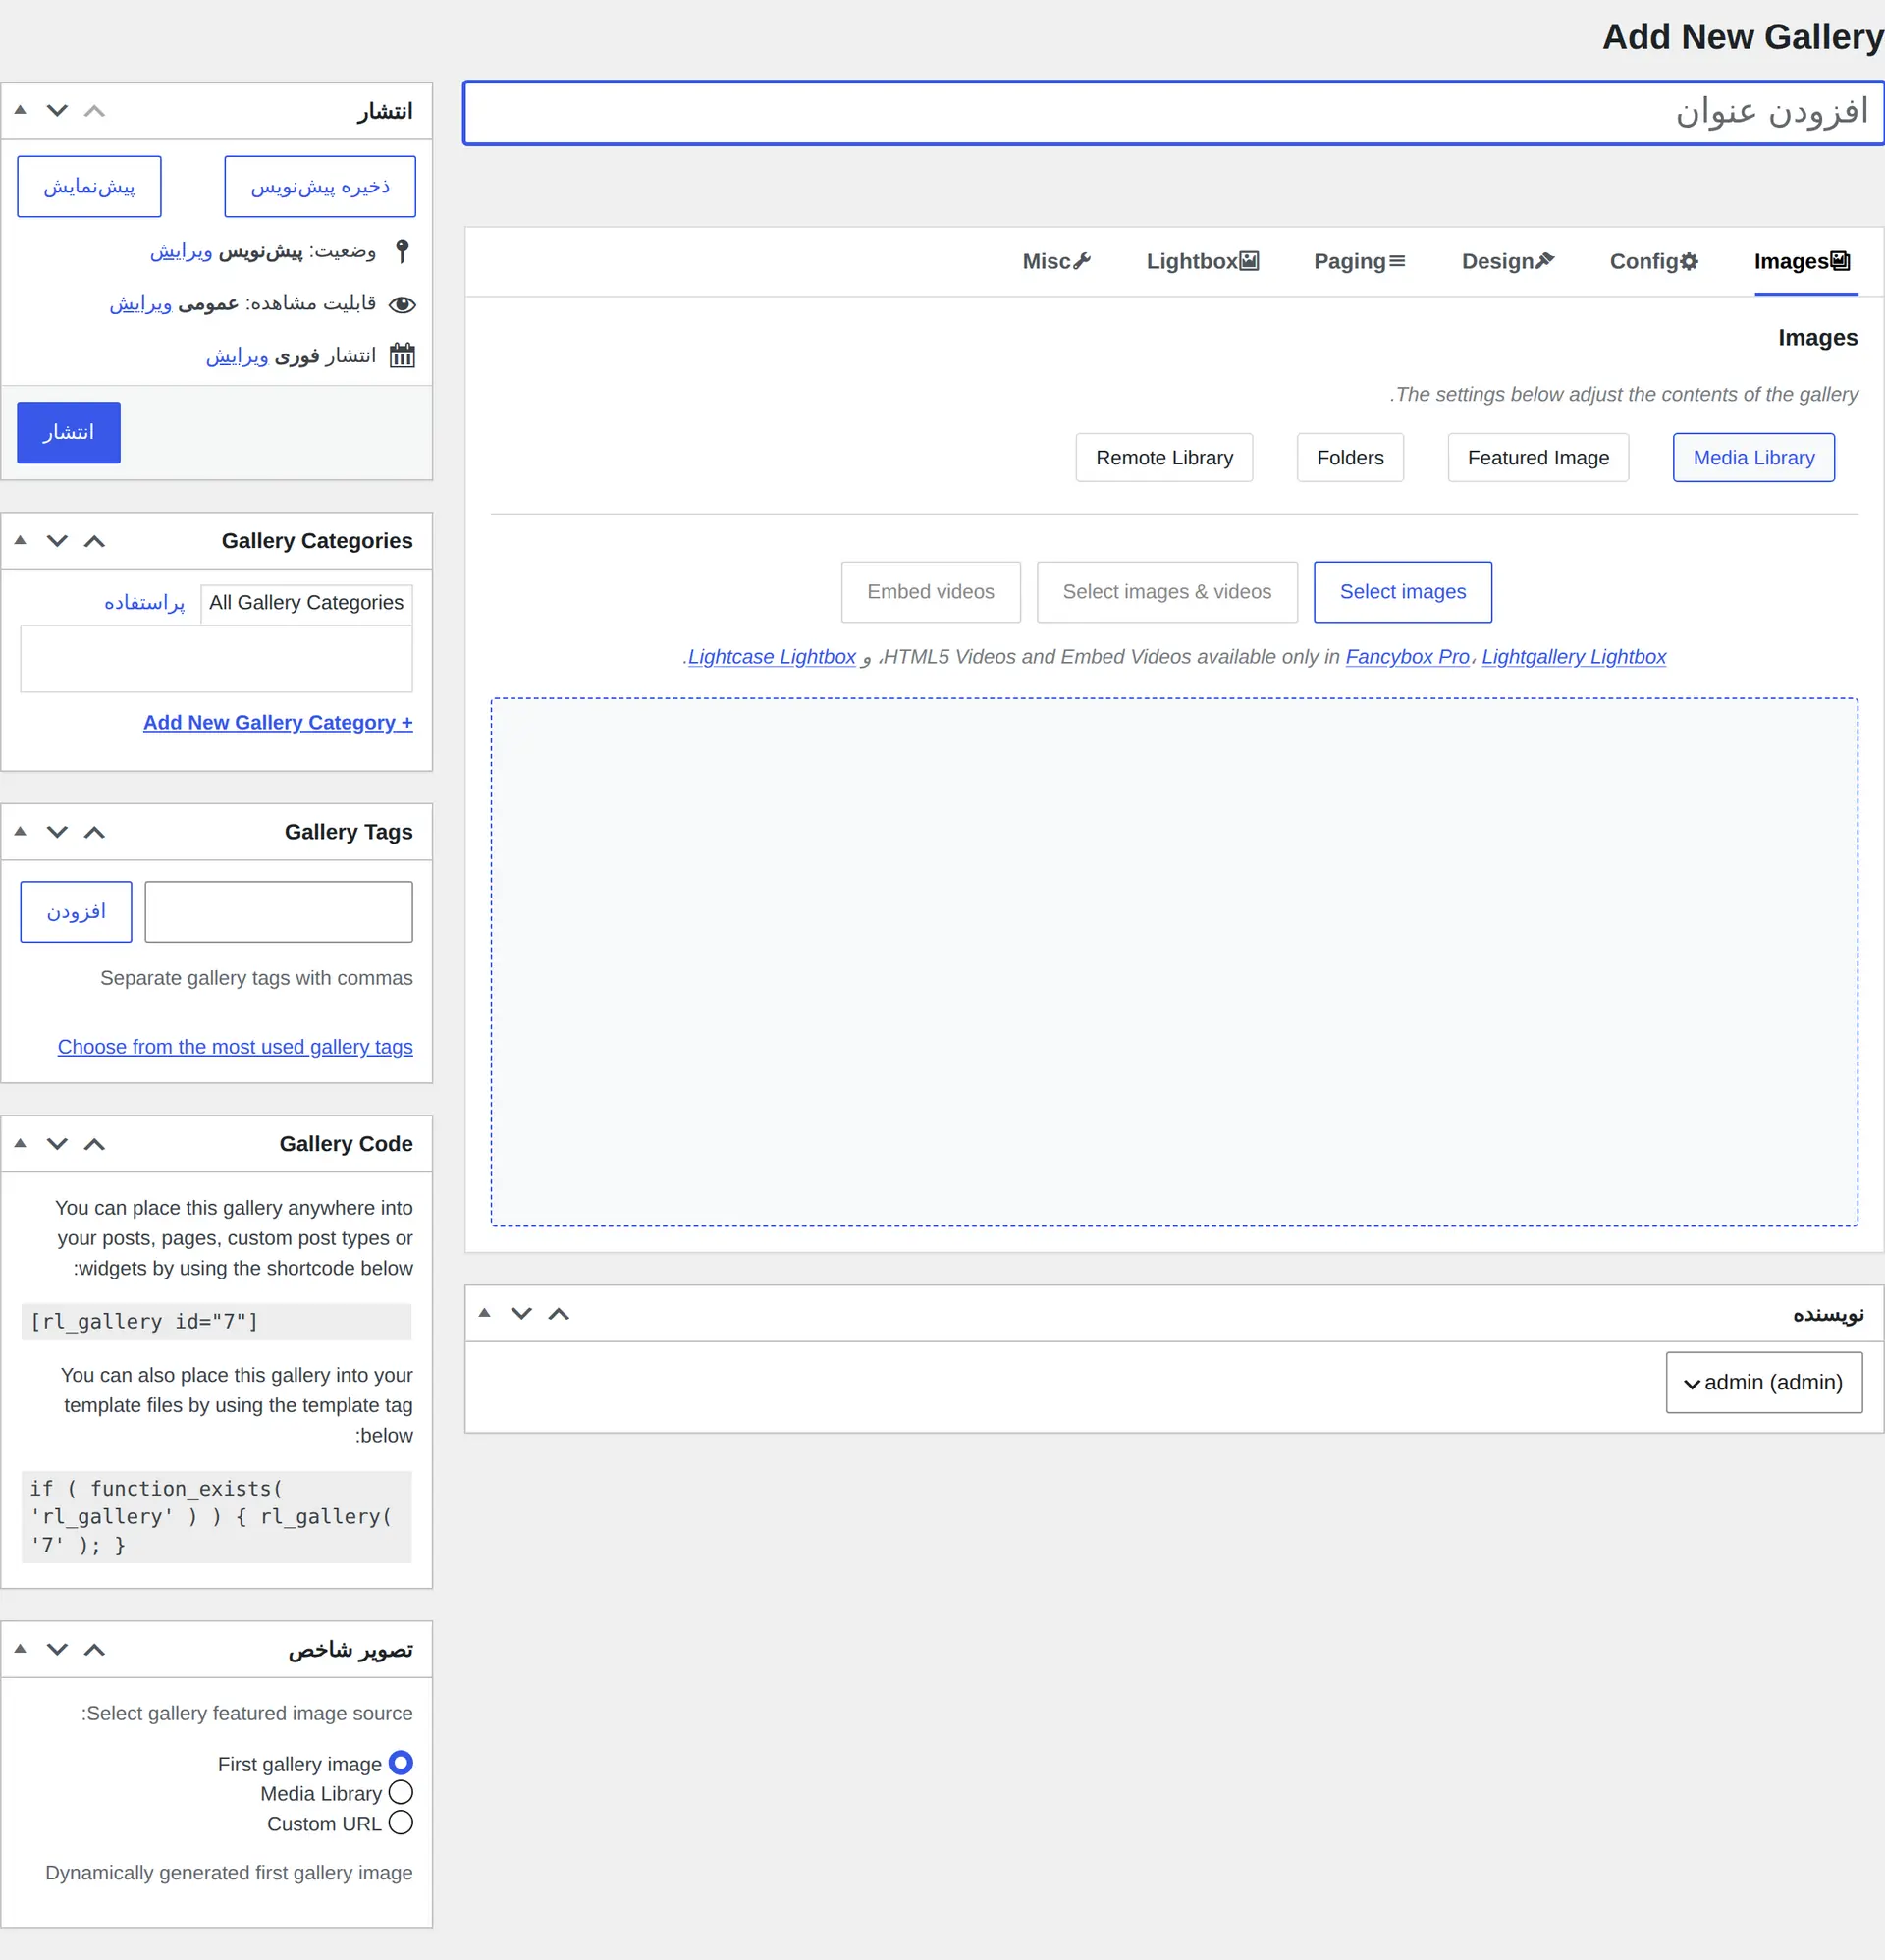Select the First gallery image radio option

[x=400, y=1762]
